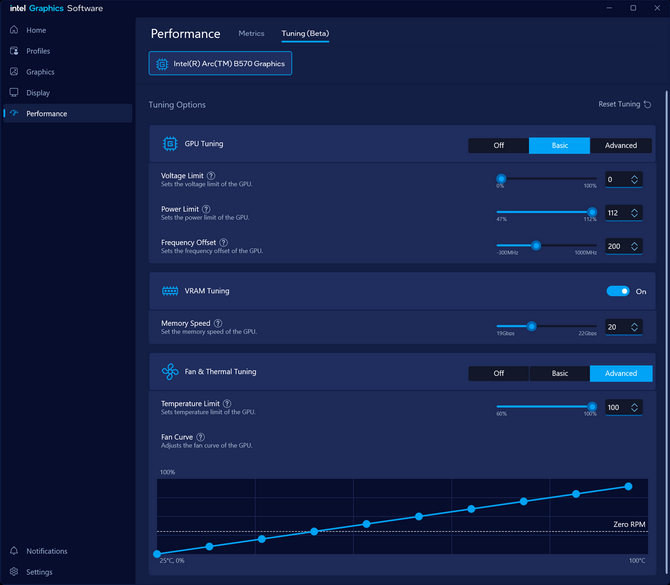Viewport: 670px width, 585px height.
Task: Select the Tuning (Beta) tab
Action: pyautogui.click(x=305, y=33)
